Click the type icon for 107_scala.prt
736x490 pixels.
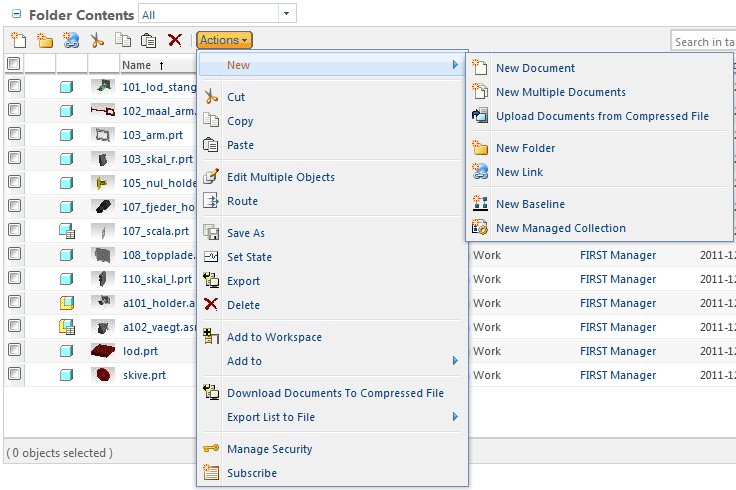(67, 231)
